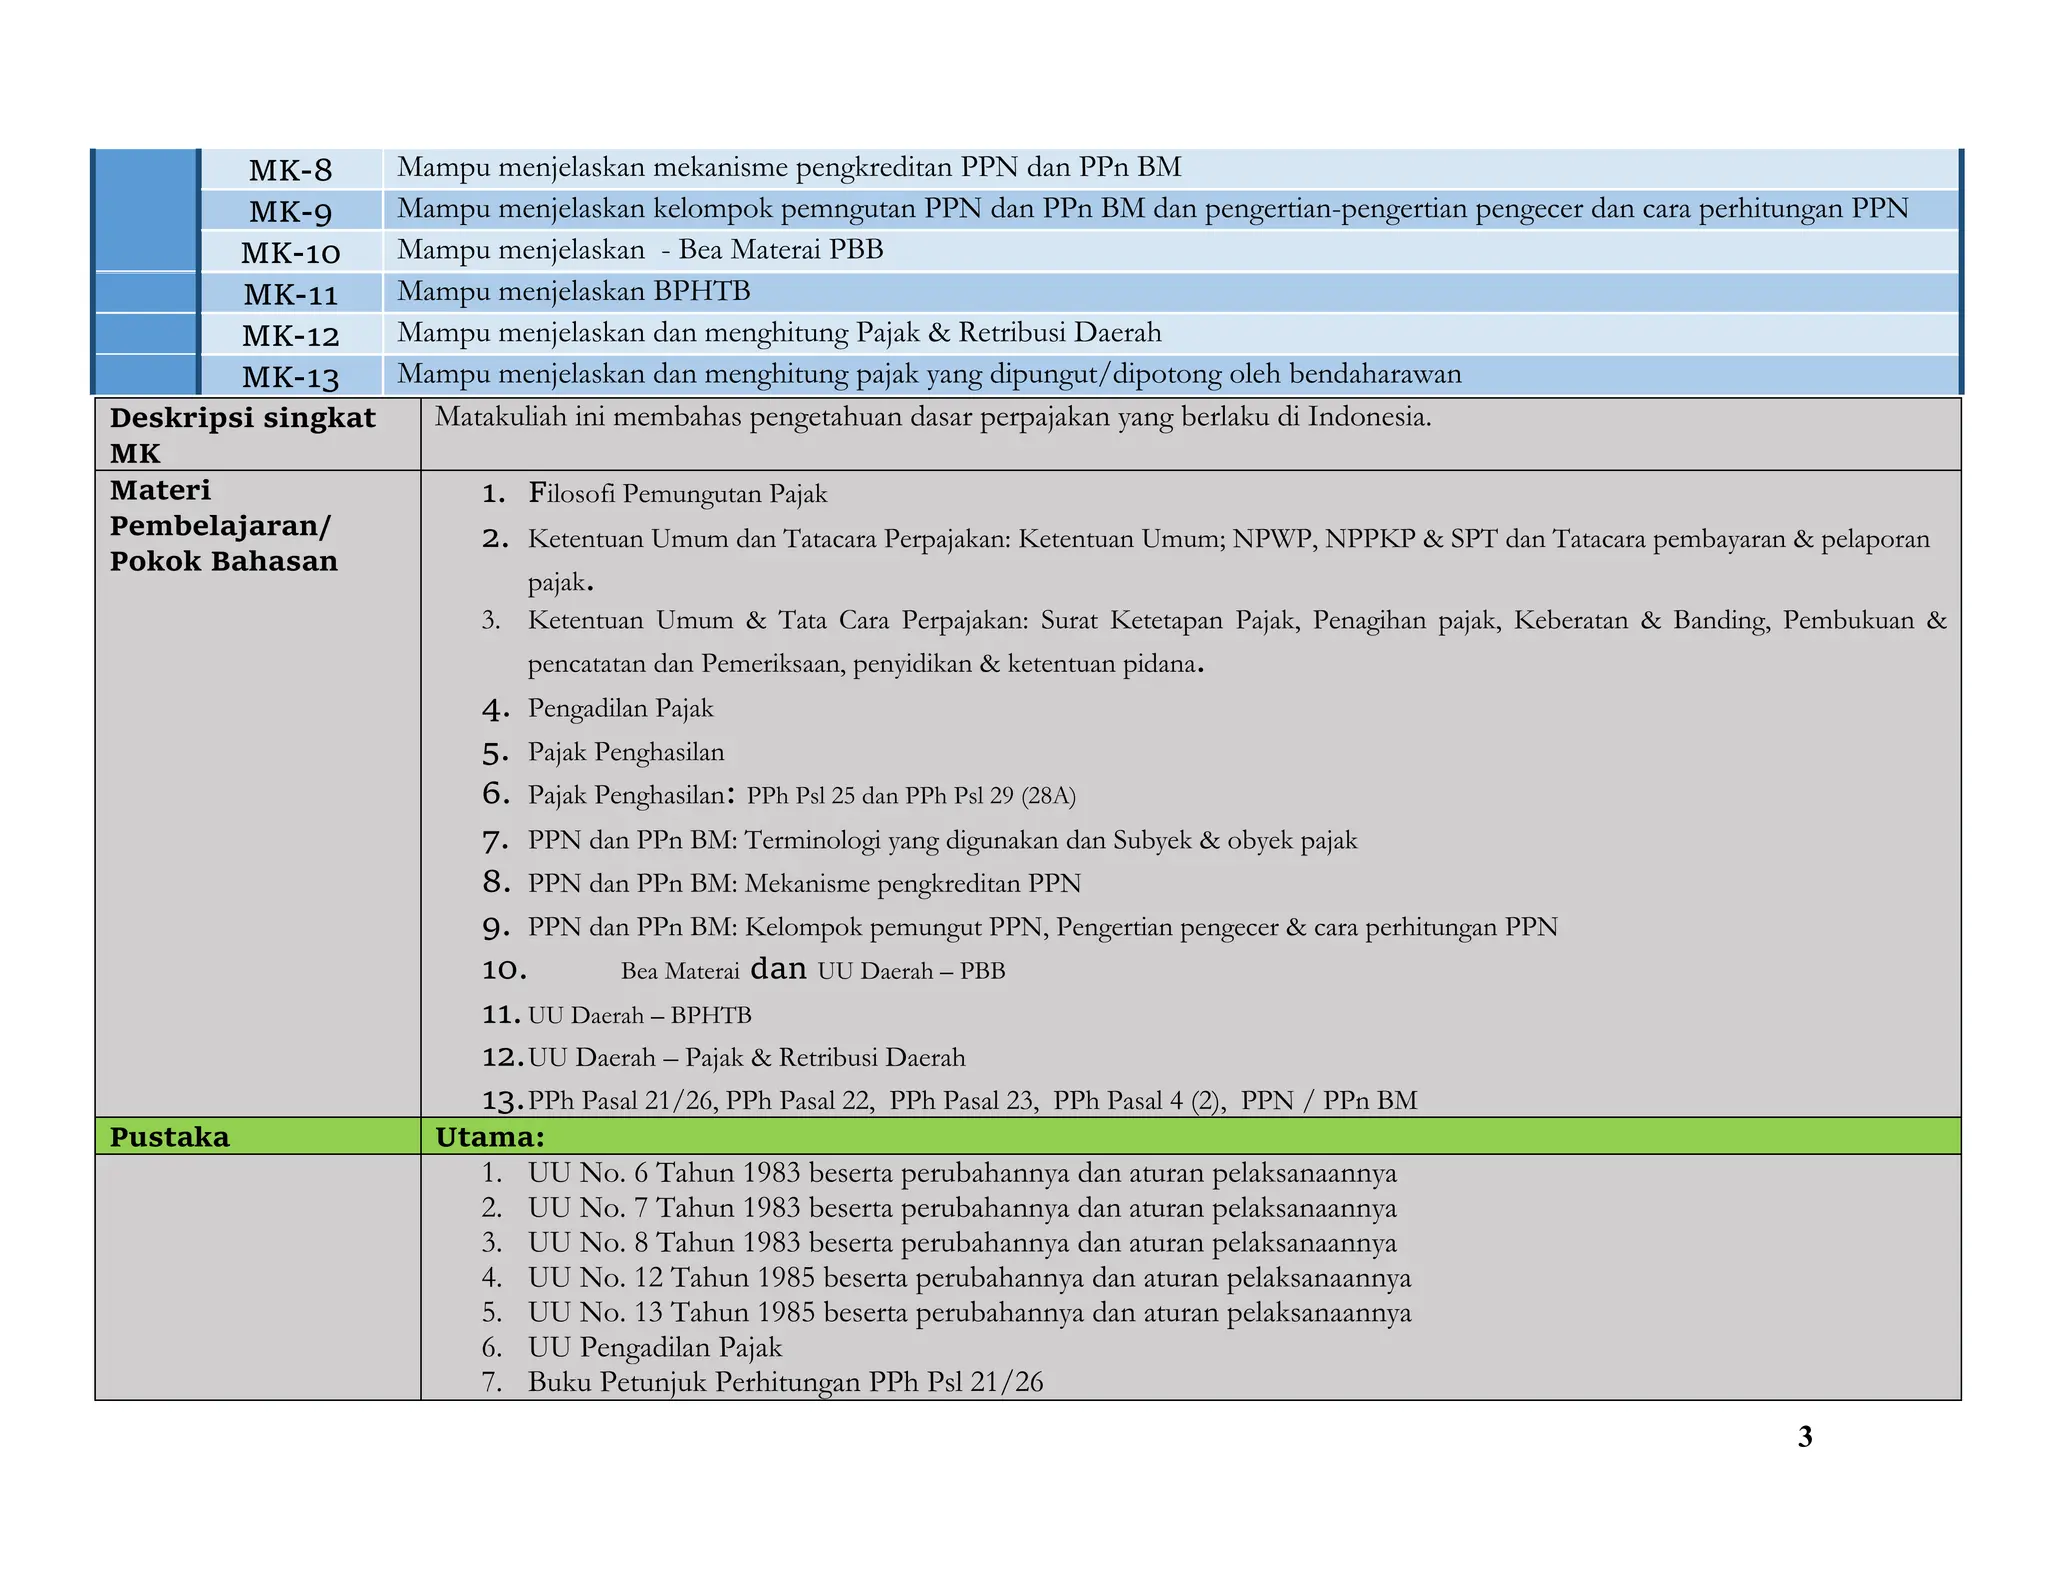Image resolution: width=2048 pixels, height=1582 pixels.
Task: Click the 'Filosofi Pemungutan Pajak' list item
Action: click(677, 494)
